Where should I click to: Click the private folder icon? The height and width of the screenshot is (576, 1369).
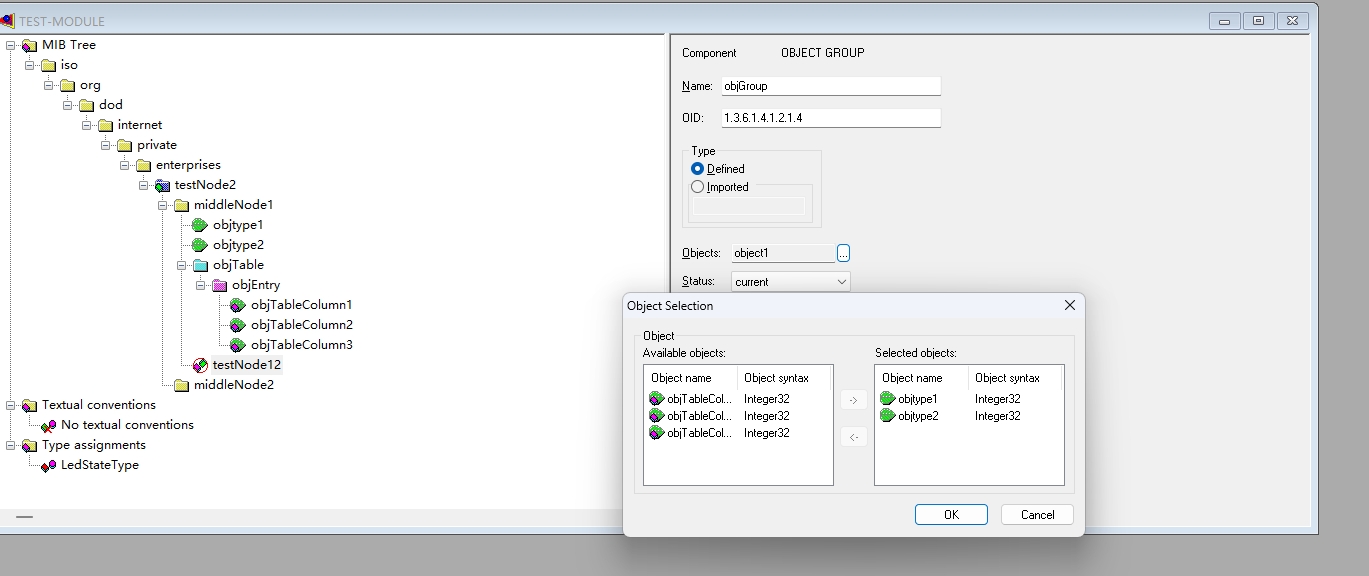[x=124, y=145]
